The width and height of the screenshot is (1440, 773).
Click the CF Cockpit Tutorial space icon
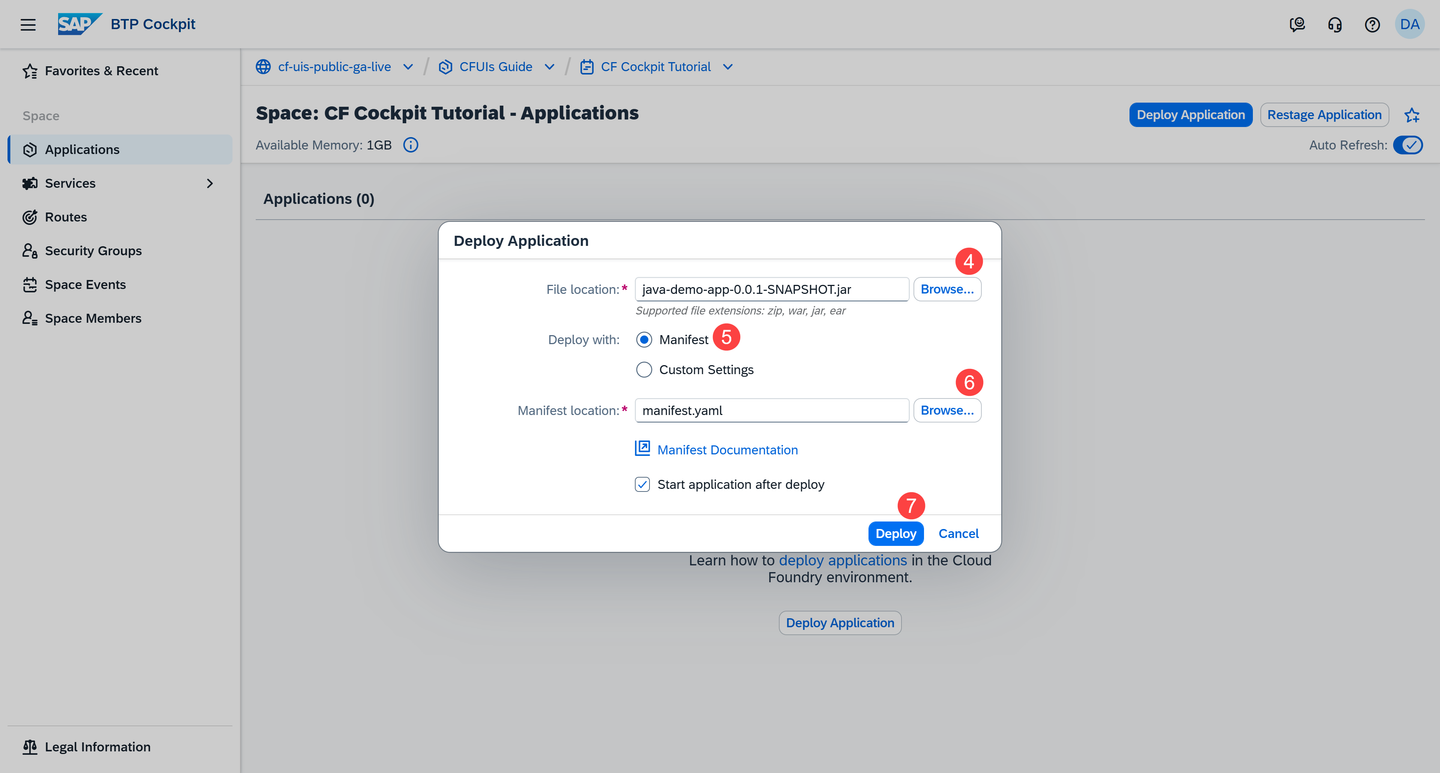pos(587,67)
